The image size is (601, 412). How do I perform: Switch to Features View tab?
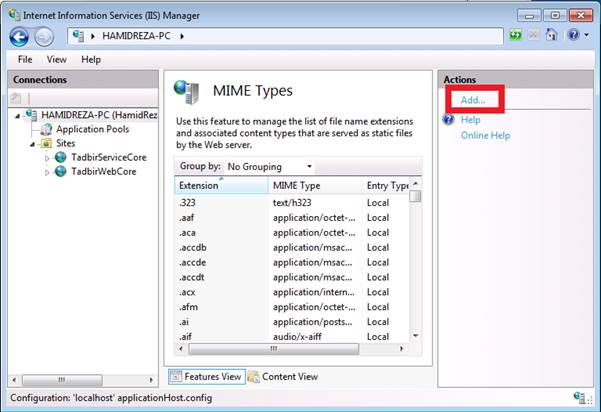pyautogui.click(x=207, y=377)
